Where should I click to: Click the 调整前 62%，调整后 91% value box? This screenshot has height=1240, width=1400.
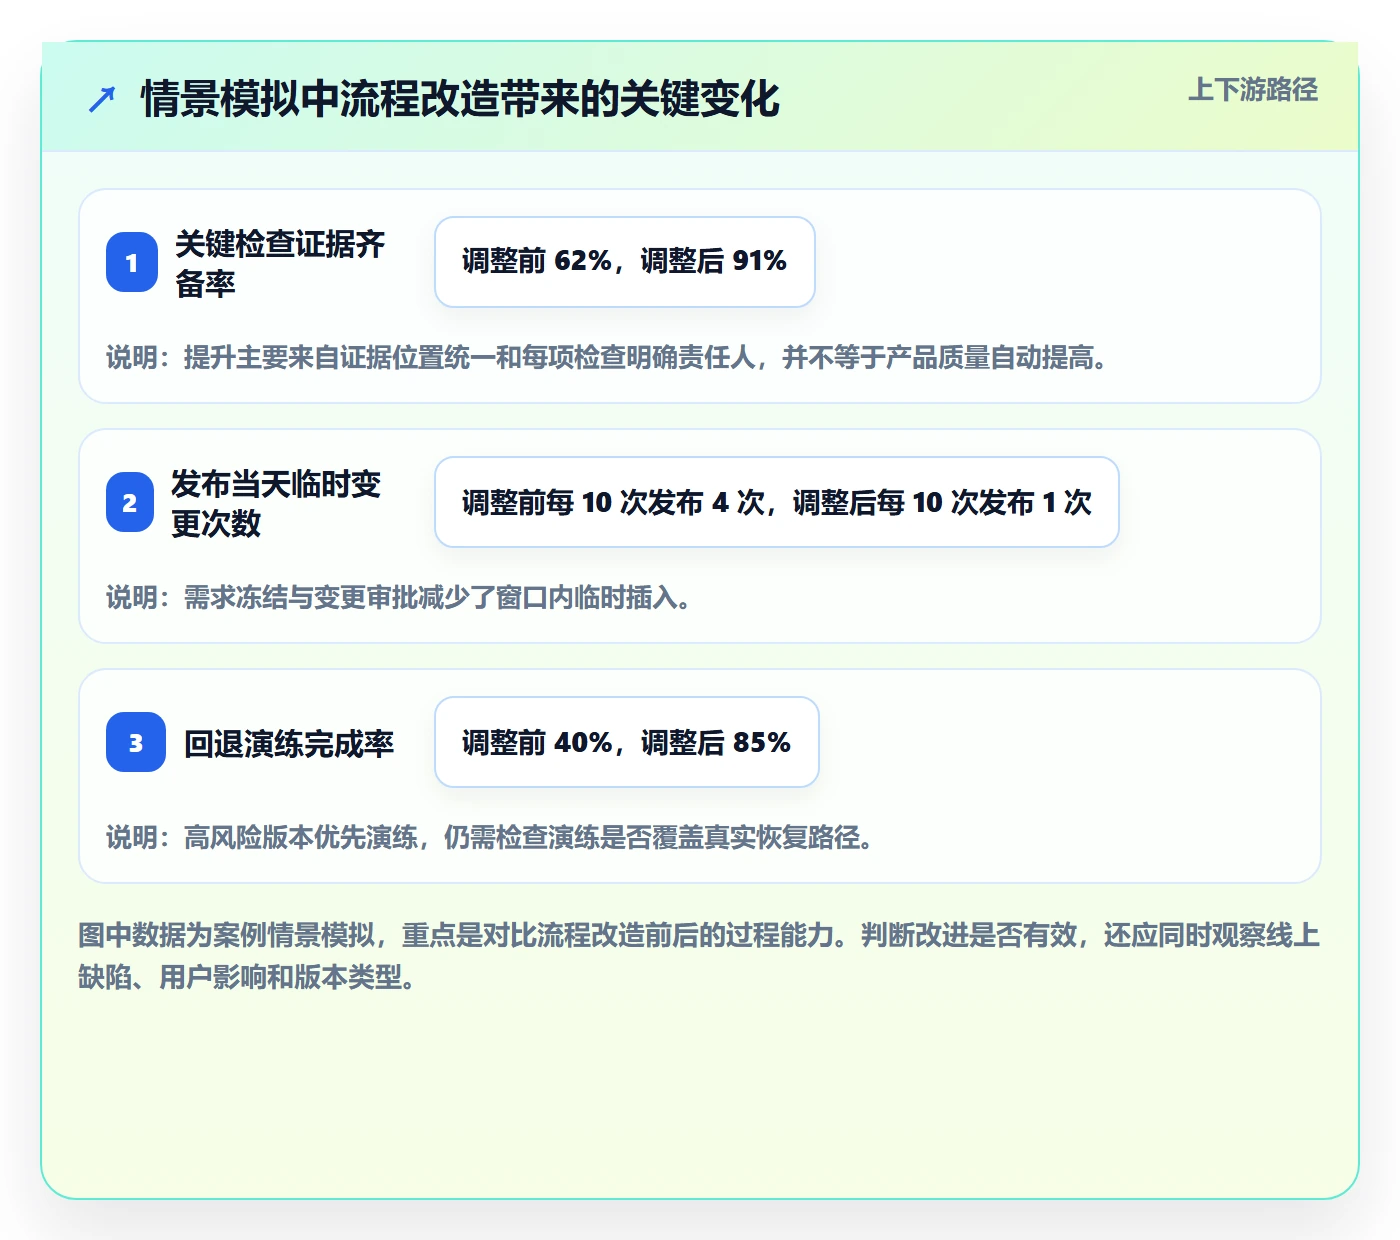click(x=625, y=262)
